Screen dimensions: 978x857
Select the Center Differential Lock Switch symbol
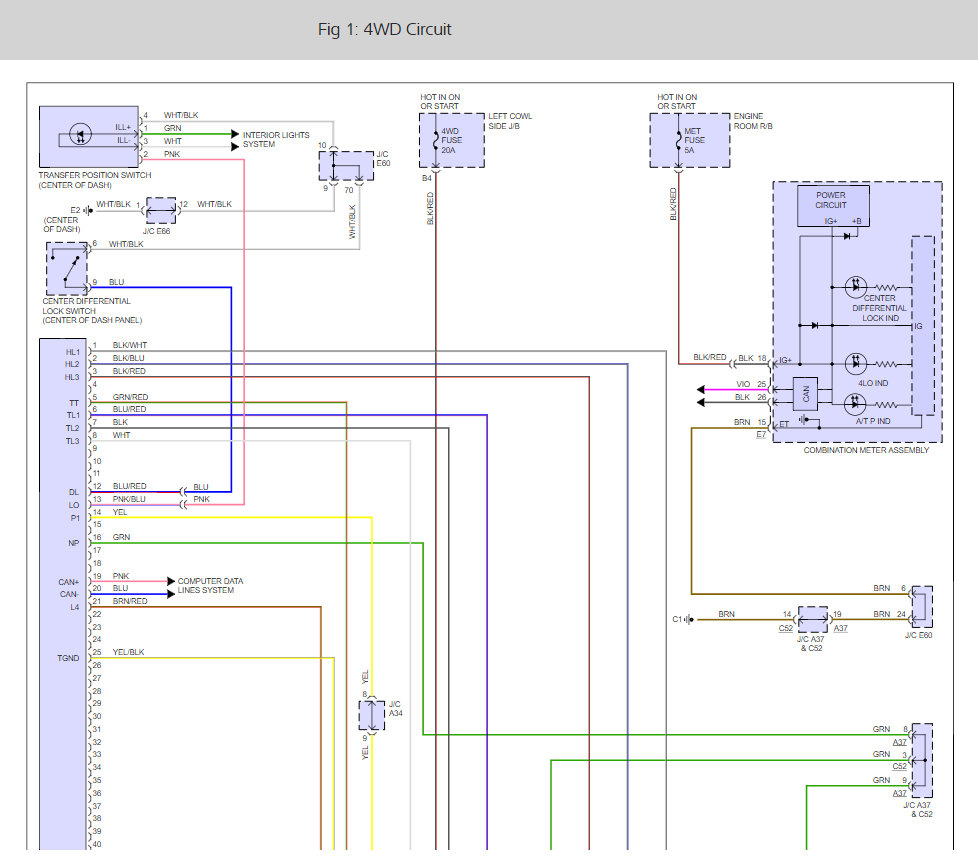(x=67, y=268)
